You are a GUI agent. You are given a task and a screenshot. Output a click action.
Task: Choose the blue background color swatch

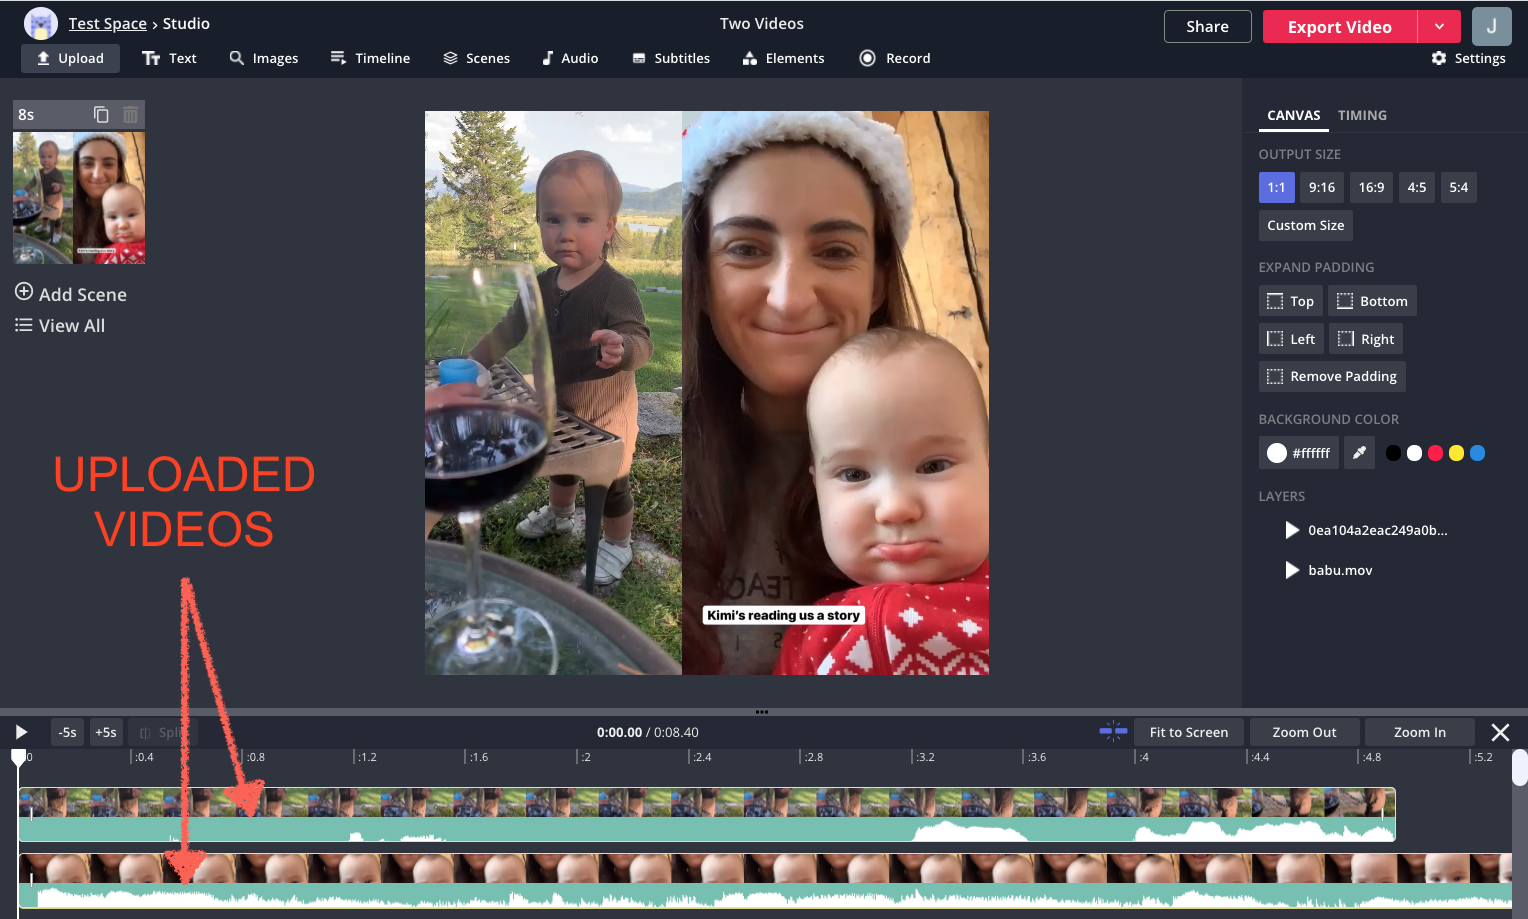pos(1477,453)
